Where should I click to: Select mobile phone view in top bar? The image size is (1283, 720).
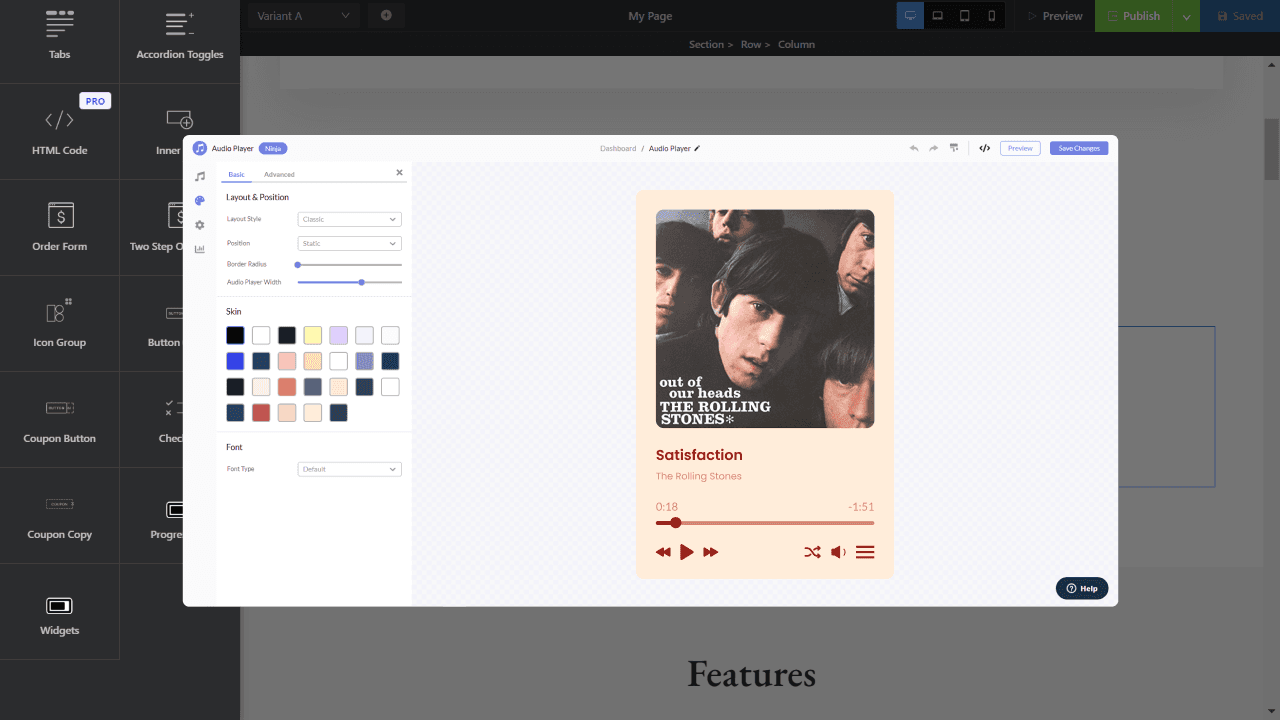[991, 16]
